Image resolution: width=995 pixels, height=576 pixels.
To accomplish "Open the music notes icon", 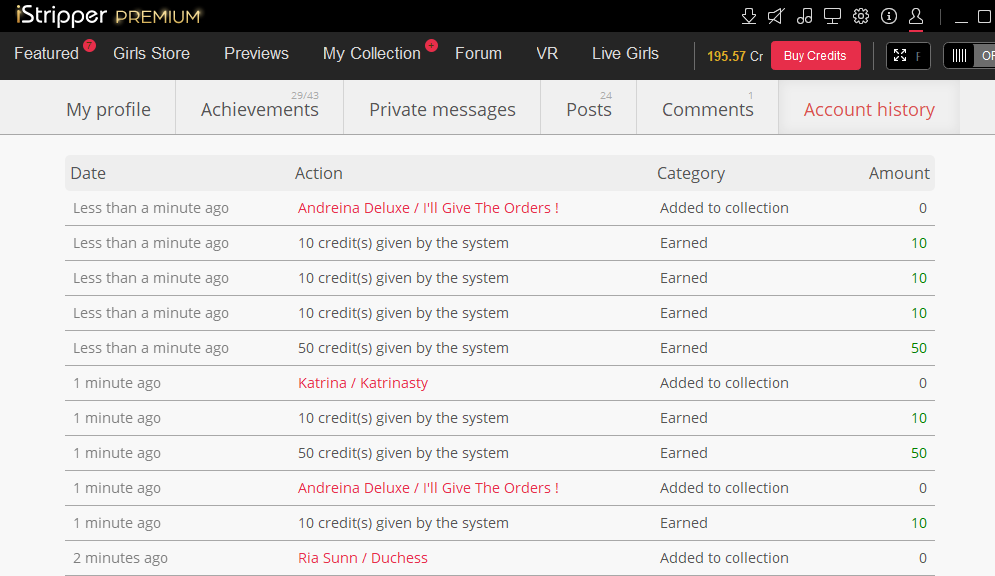I will click(804, 16).
